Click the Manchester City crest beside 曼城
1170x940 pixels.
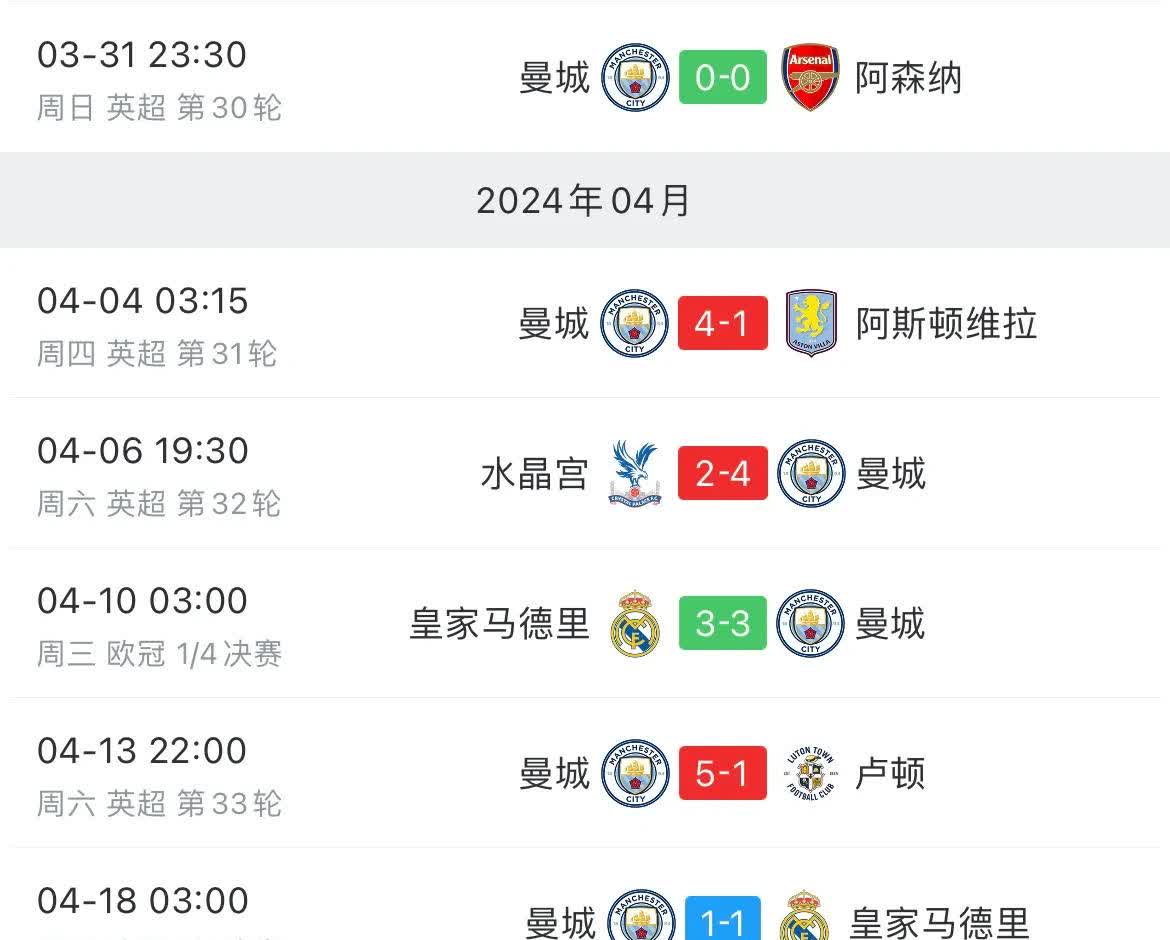click(634, 77)
